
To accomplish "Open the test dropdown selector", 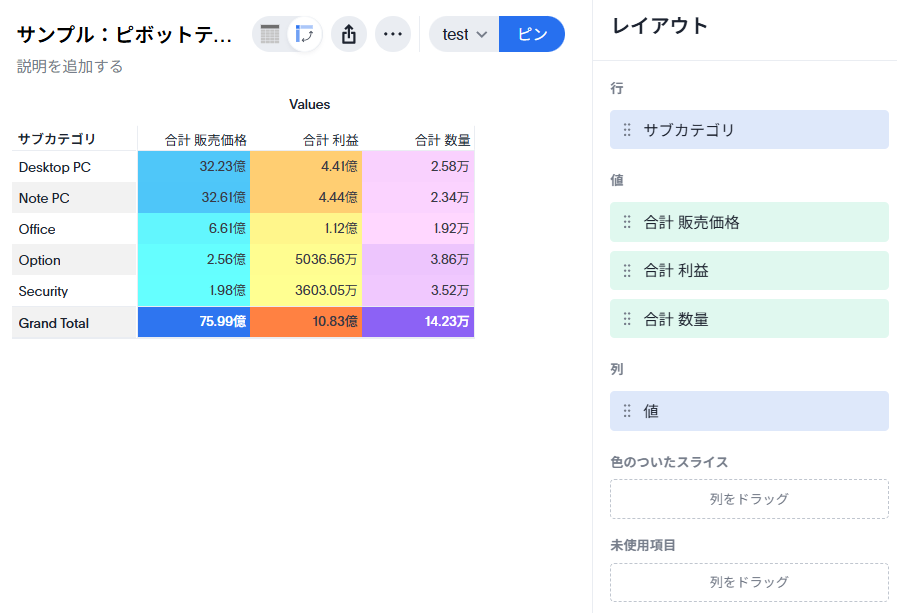I will tap(464, 34).
